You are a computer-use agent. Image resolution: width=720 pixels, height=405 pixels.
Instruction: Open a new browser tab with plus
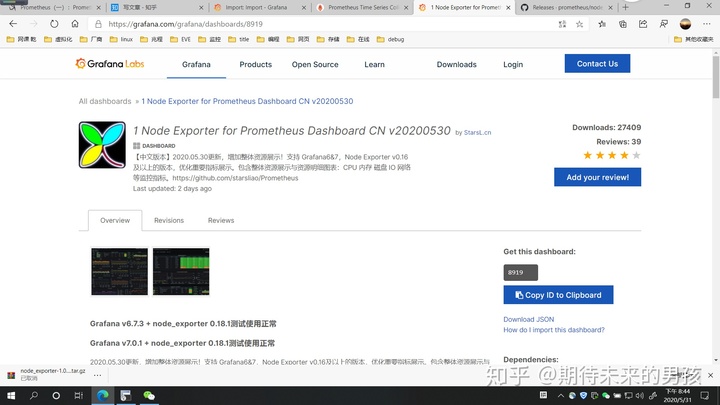pyautogui.click(x=625, y=7)
